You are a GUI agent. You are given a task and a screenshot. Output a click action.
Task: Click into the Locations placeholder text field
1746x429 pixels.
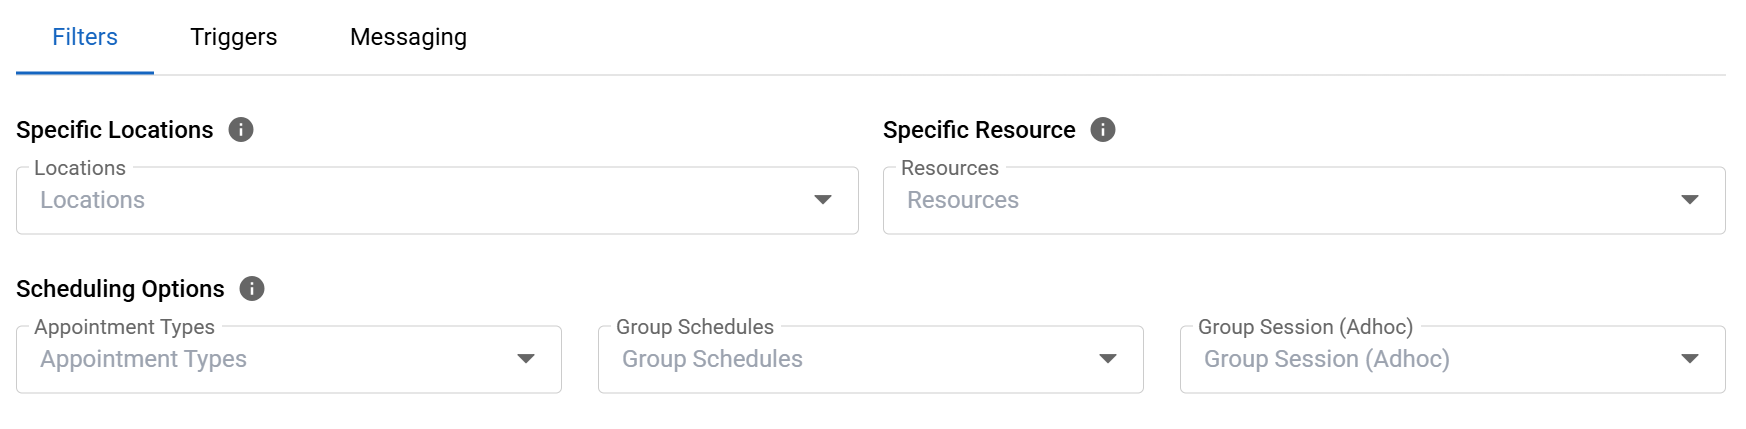(93, 200)
